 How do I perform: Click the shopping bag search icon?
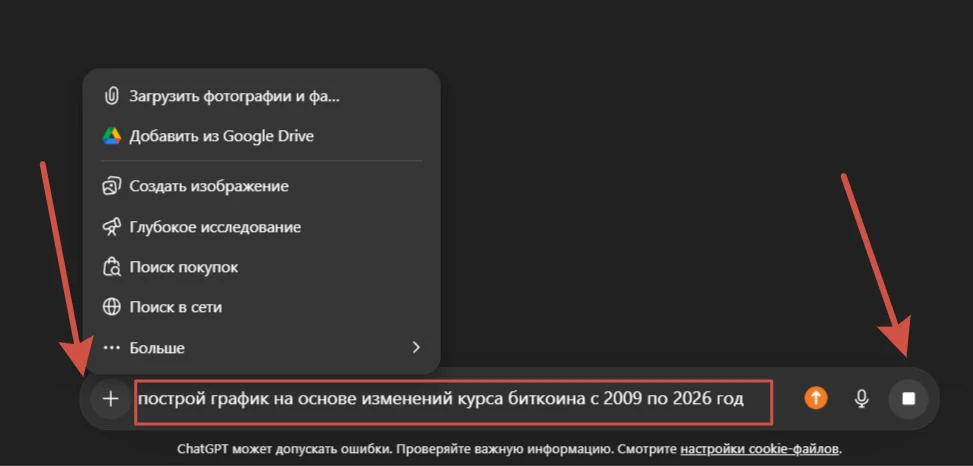pos(111,267)
